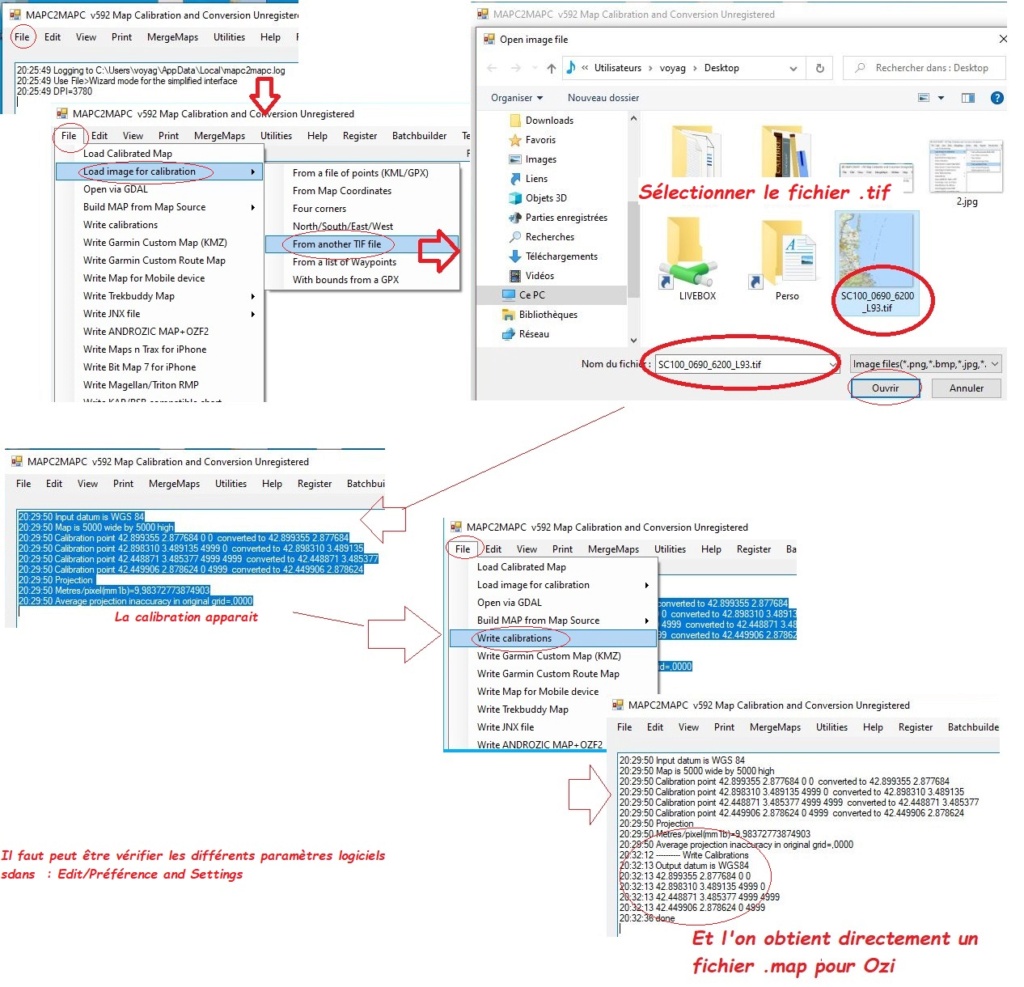The height and width of the screenshot is (987, 1024).
Task: Open Liens in the navigation tree
Action: pos(536,178)
